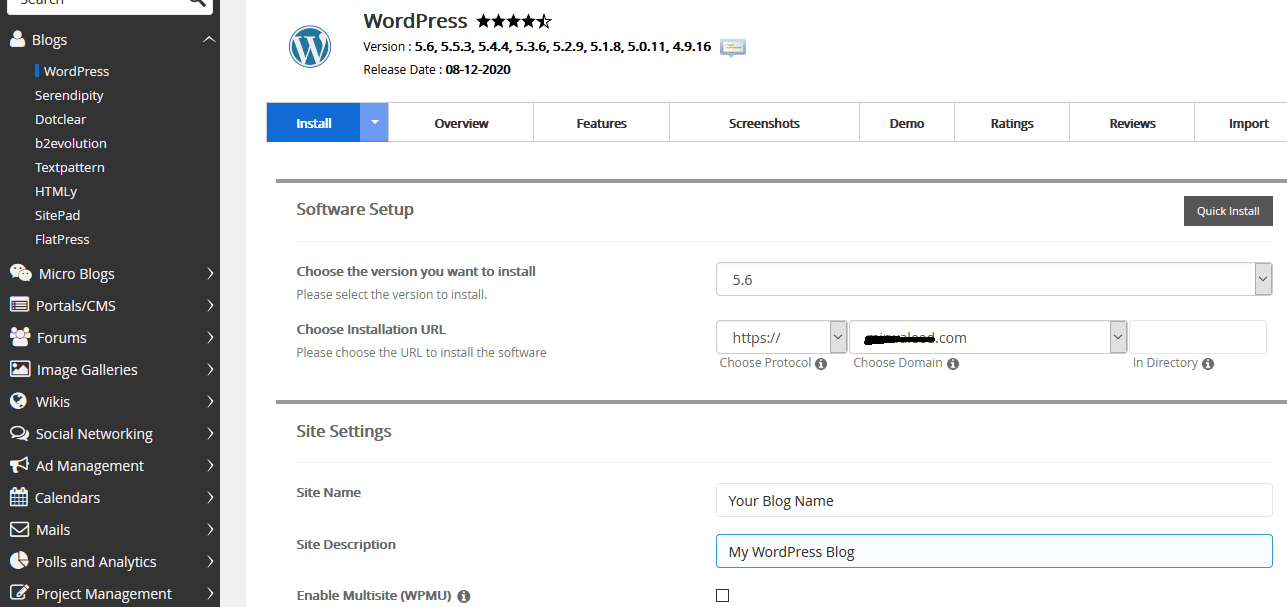Expand the Portals/CMS category
This screenshot has width=1287, height=607.
tap(210, 305)
